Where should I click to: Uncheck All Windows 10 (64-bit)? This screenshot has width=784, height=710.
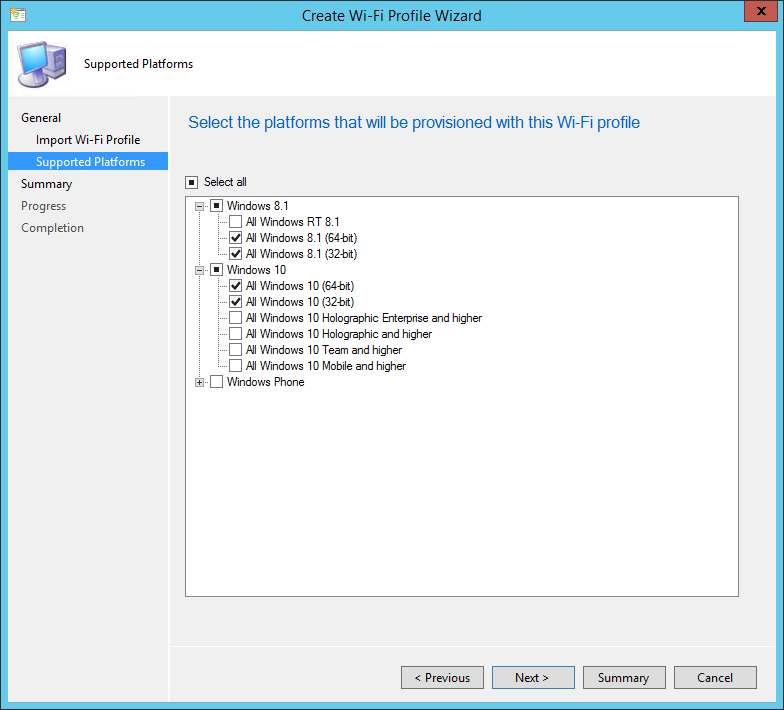(x=236, y=286)
